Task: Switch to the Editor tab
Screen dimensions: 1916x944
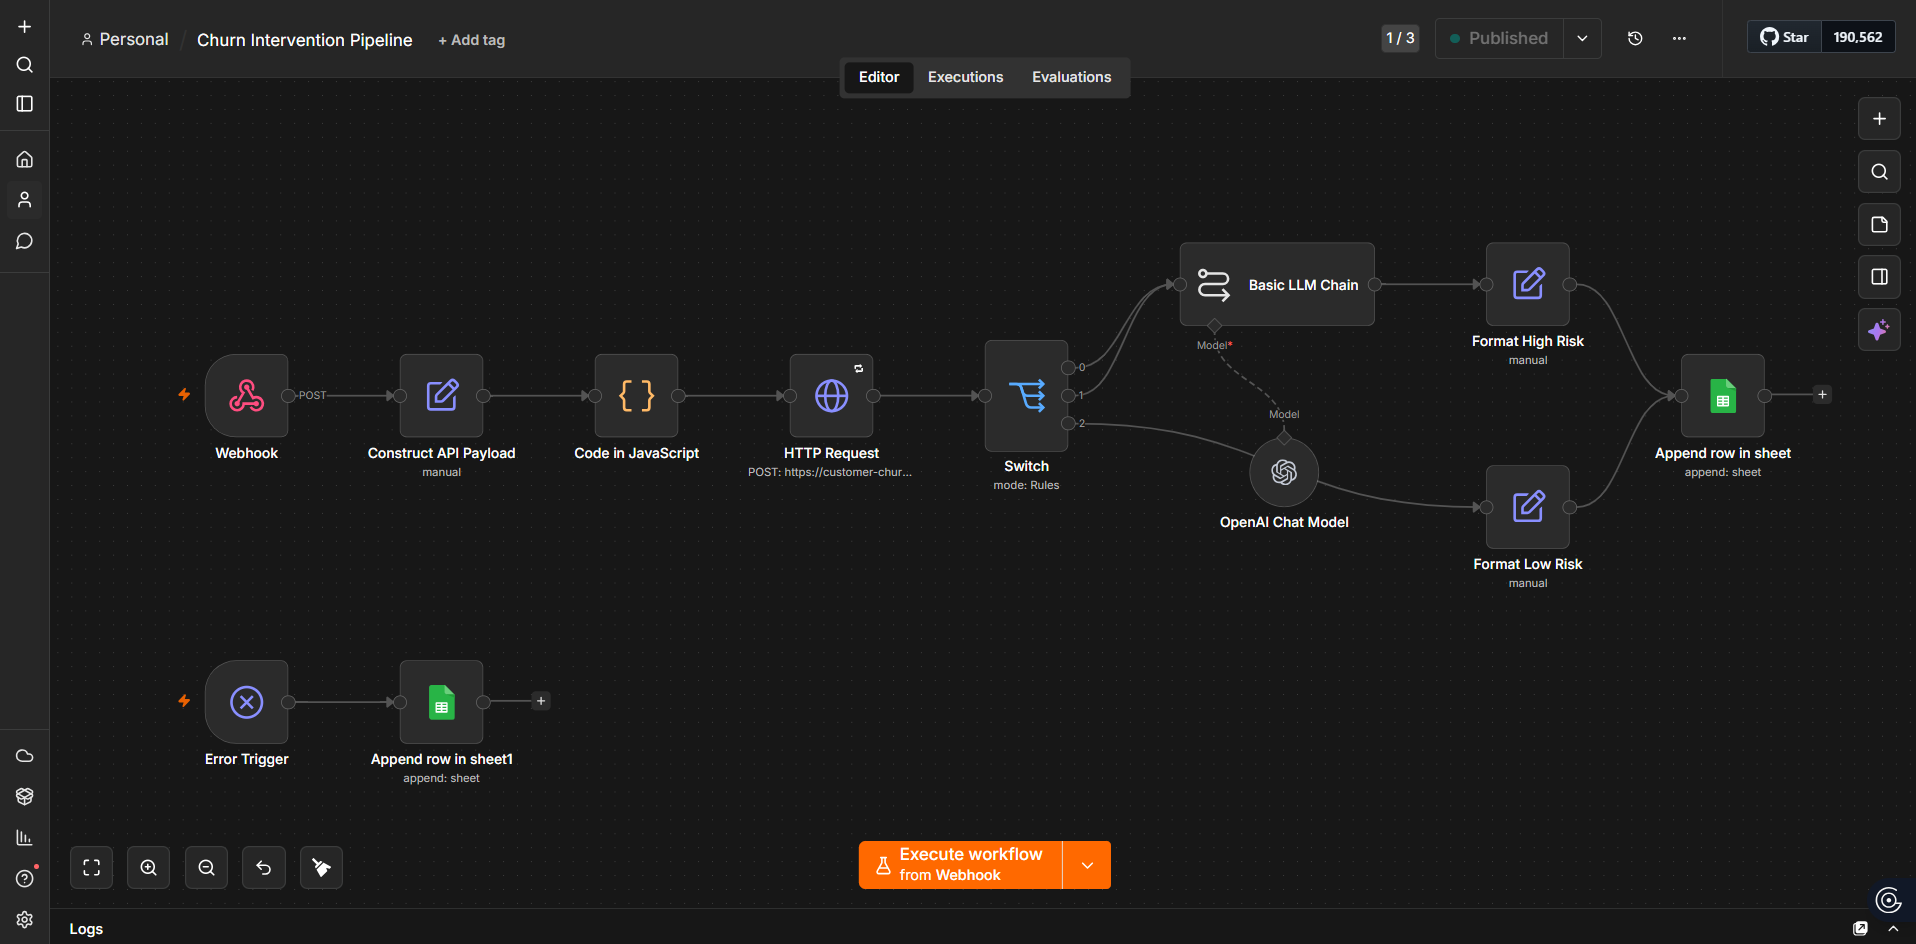Action: point(879,77)
